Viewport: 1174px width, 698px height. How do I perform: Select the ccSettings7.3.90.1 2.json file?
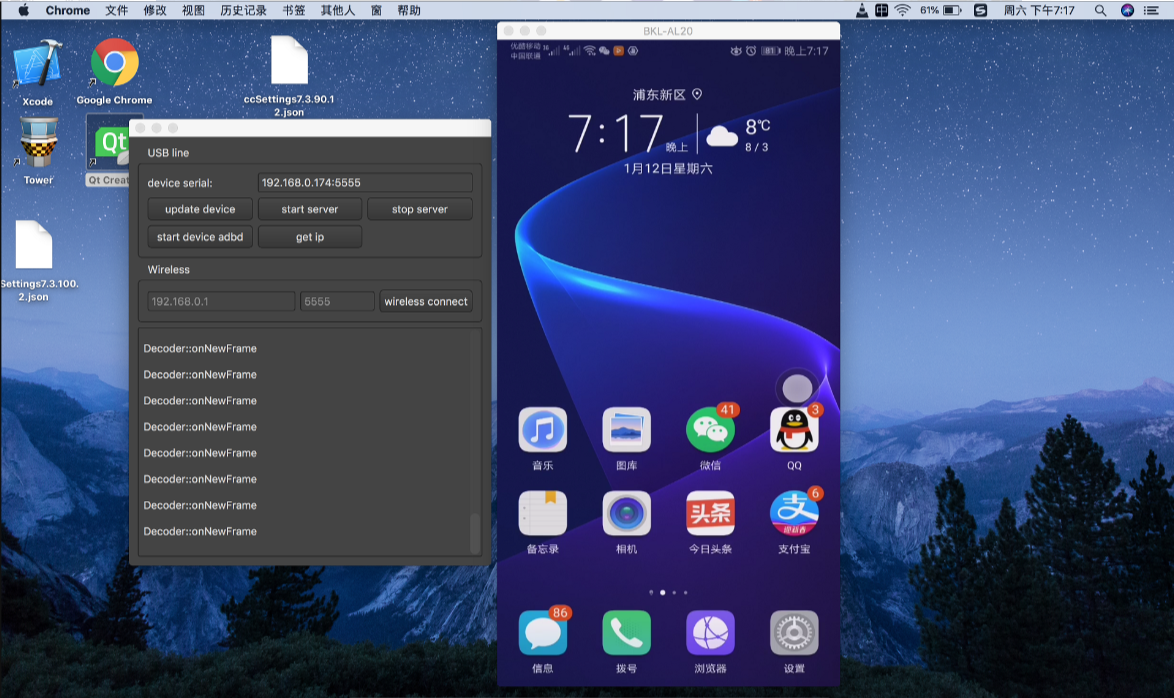tap(289, 60)
